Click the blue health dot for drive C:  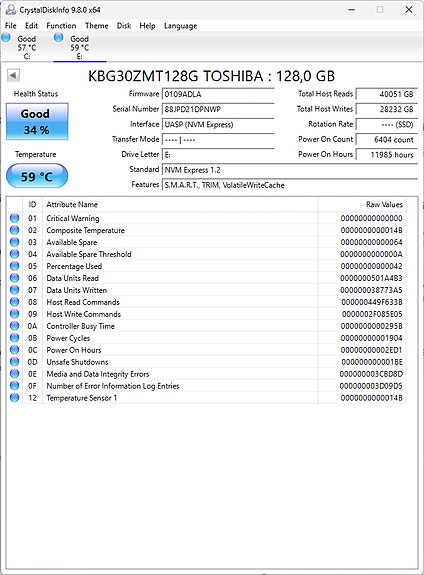(x=6, y=37)
